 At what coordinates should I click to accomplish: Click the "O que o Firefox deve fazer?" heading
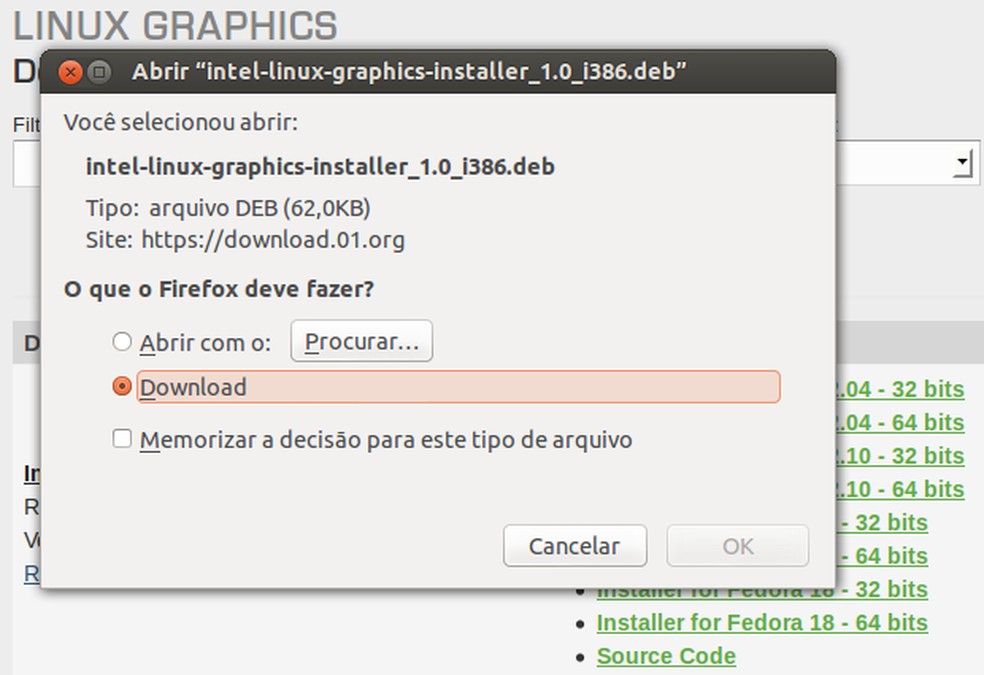[219, 289]
